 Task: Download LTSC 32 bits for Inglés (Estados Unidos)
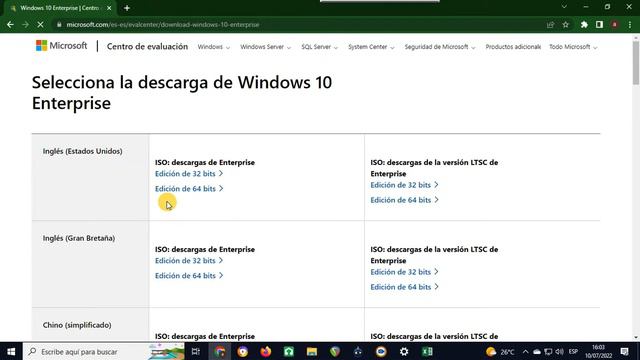pos(404,185)
